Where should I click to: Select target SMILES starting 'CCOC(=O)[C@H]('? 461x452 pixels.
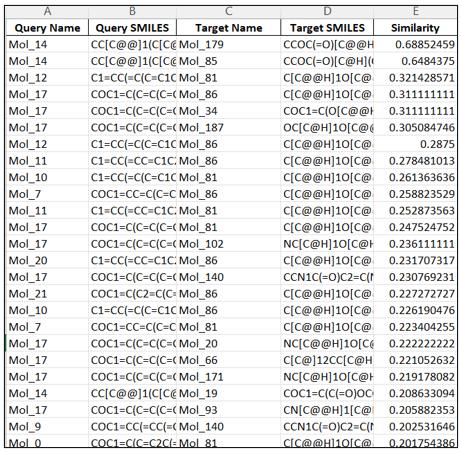[327, 61]
